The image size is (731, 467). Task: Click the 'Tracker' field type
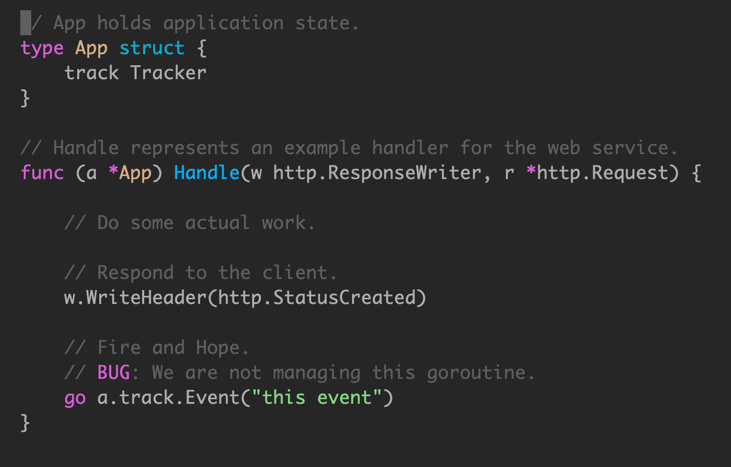(168, 73)
